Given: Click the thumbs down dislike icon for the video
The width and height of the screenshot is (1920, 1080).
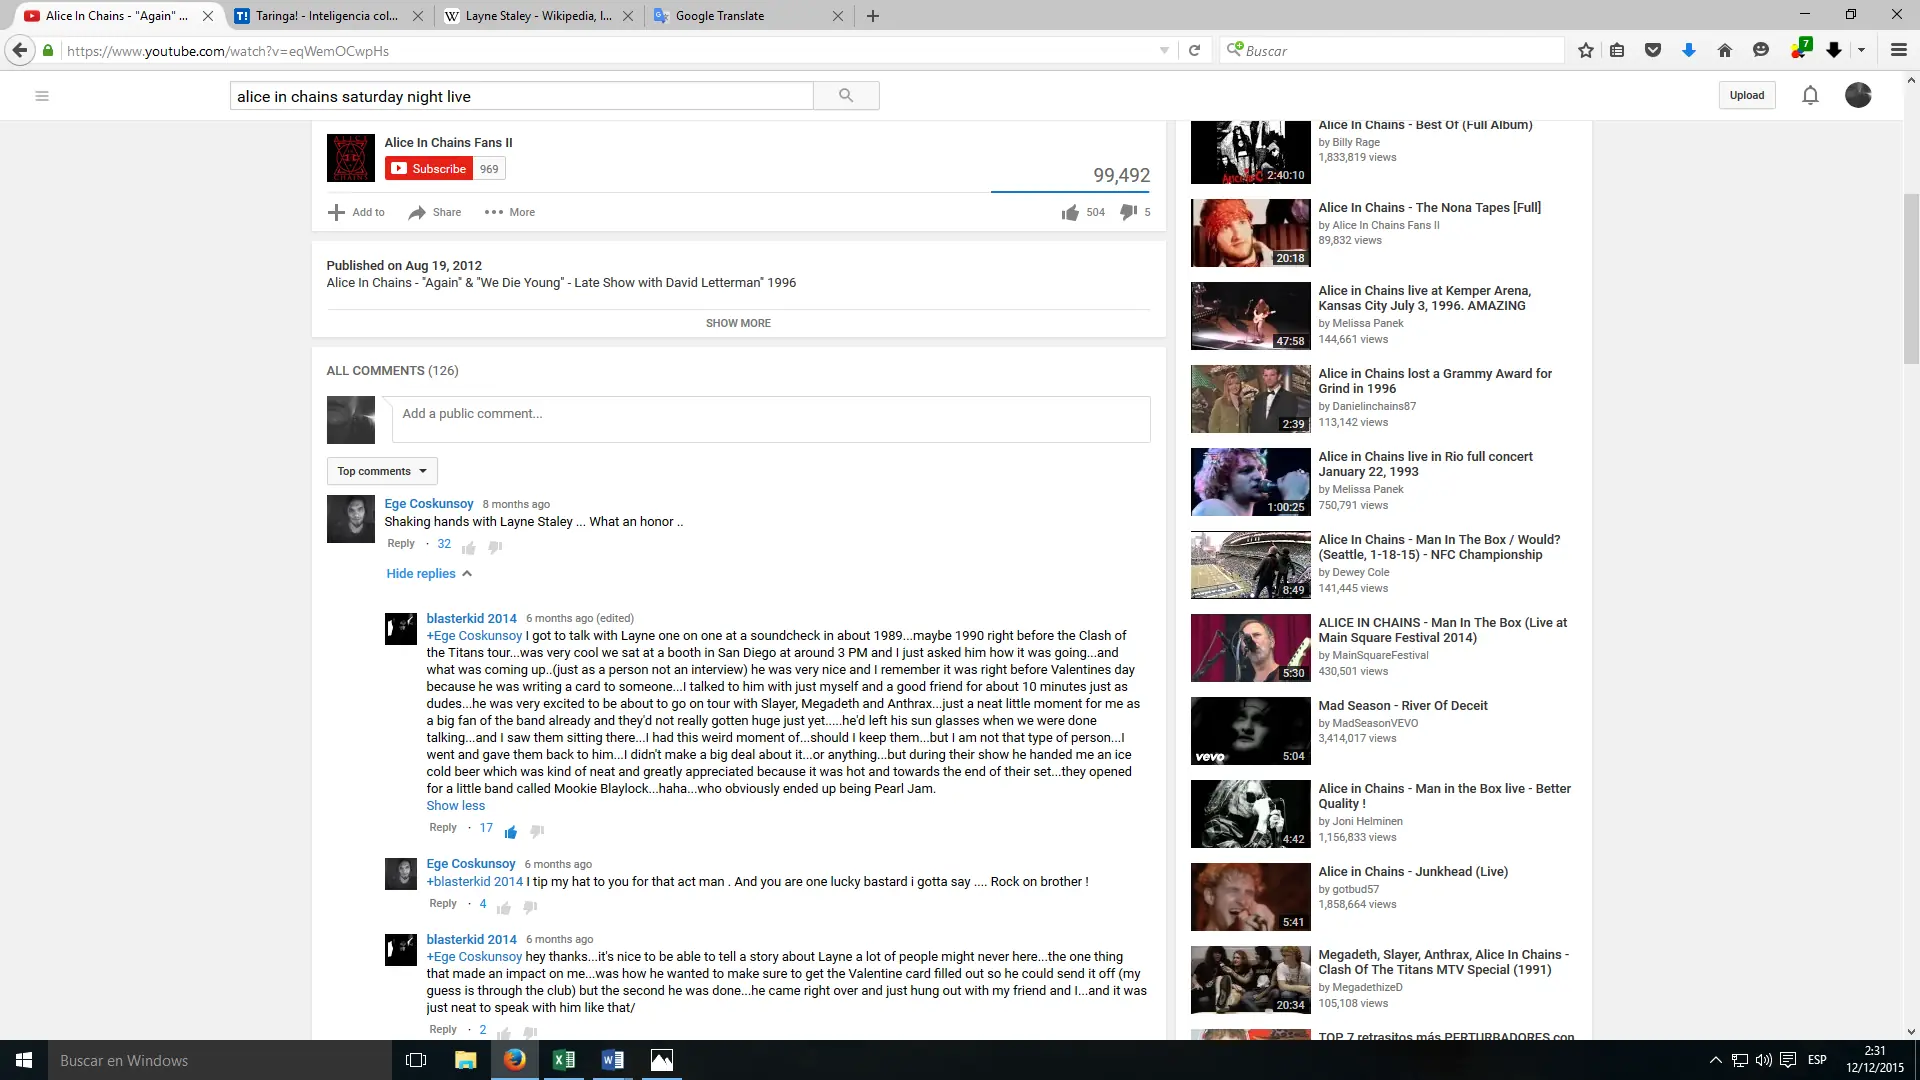Looking at the screenshot, I should point(1129,212).
